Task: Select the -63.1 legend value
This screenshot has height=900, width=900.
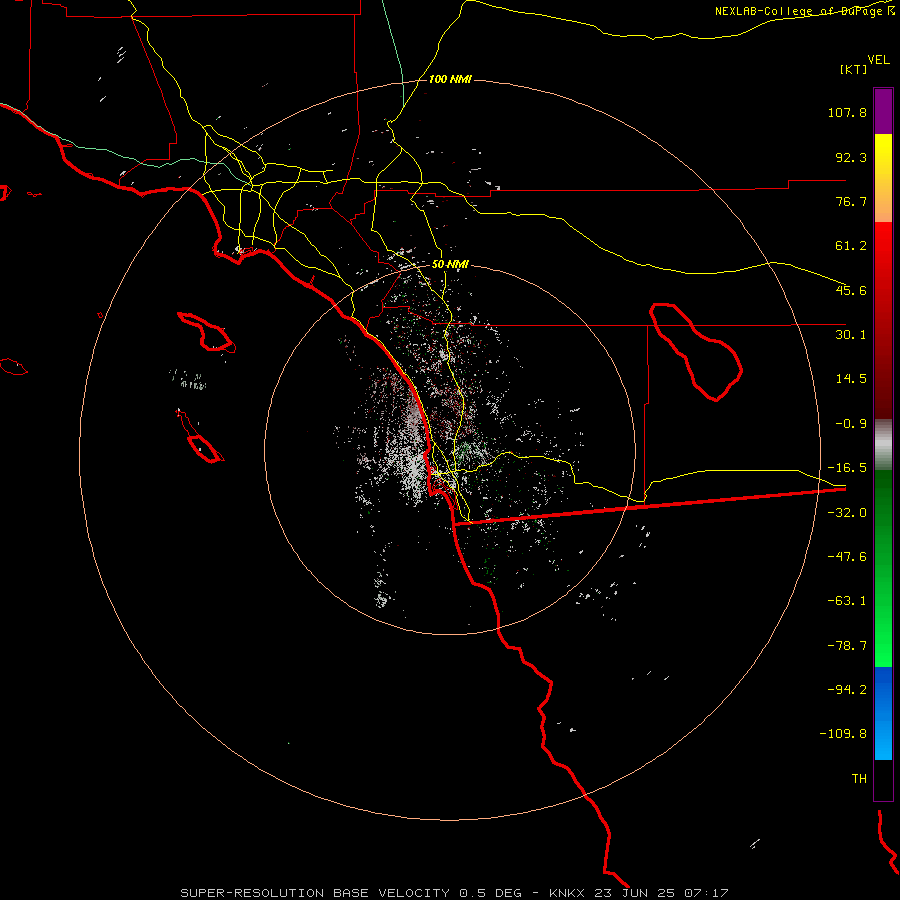Action: pos(847,601)
